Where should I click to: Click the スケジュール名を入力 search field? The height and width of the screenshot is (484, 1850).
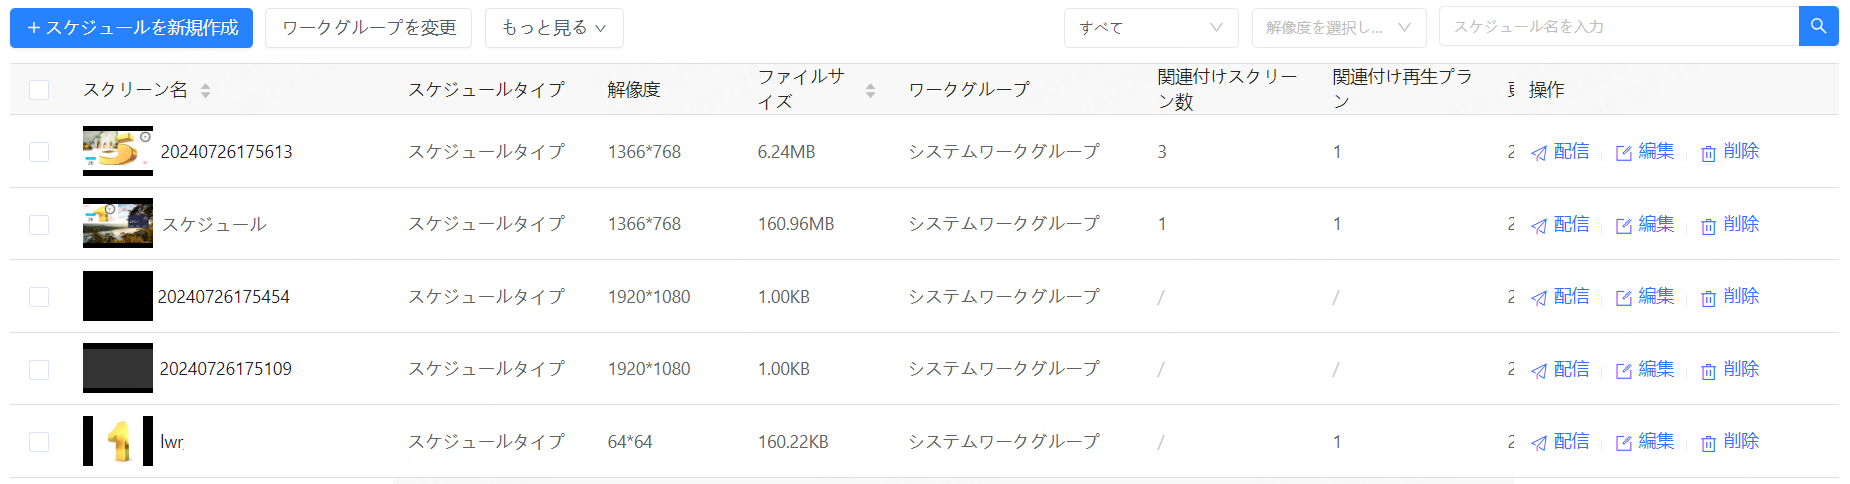point(1618,27)
